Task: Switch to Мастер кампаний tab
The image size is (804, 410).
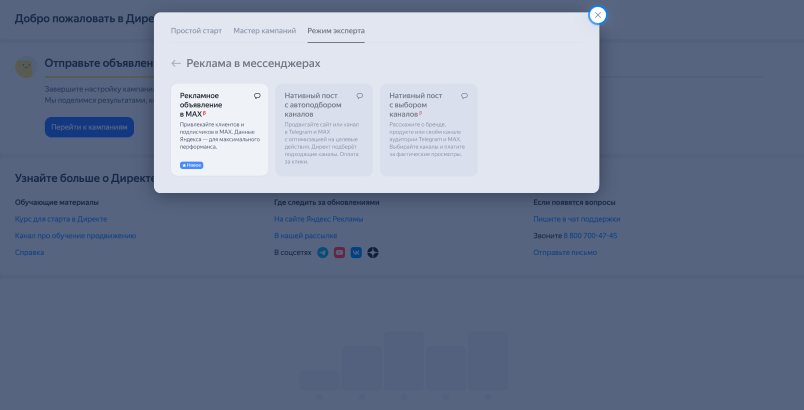Action: coord(265,31)
